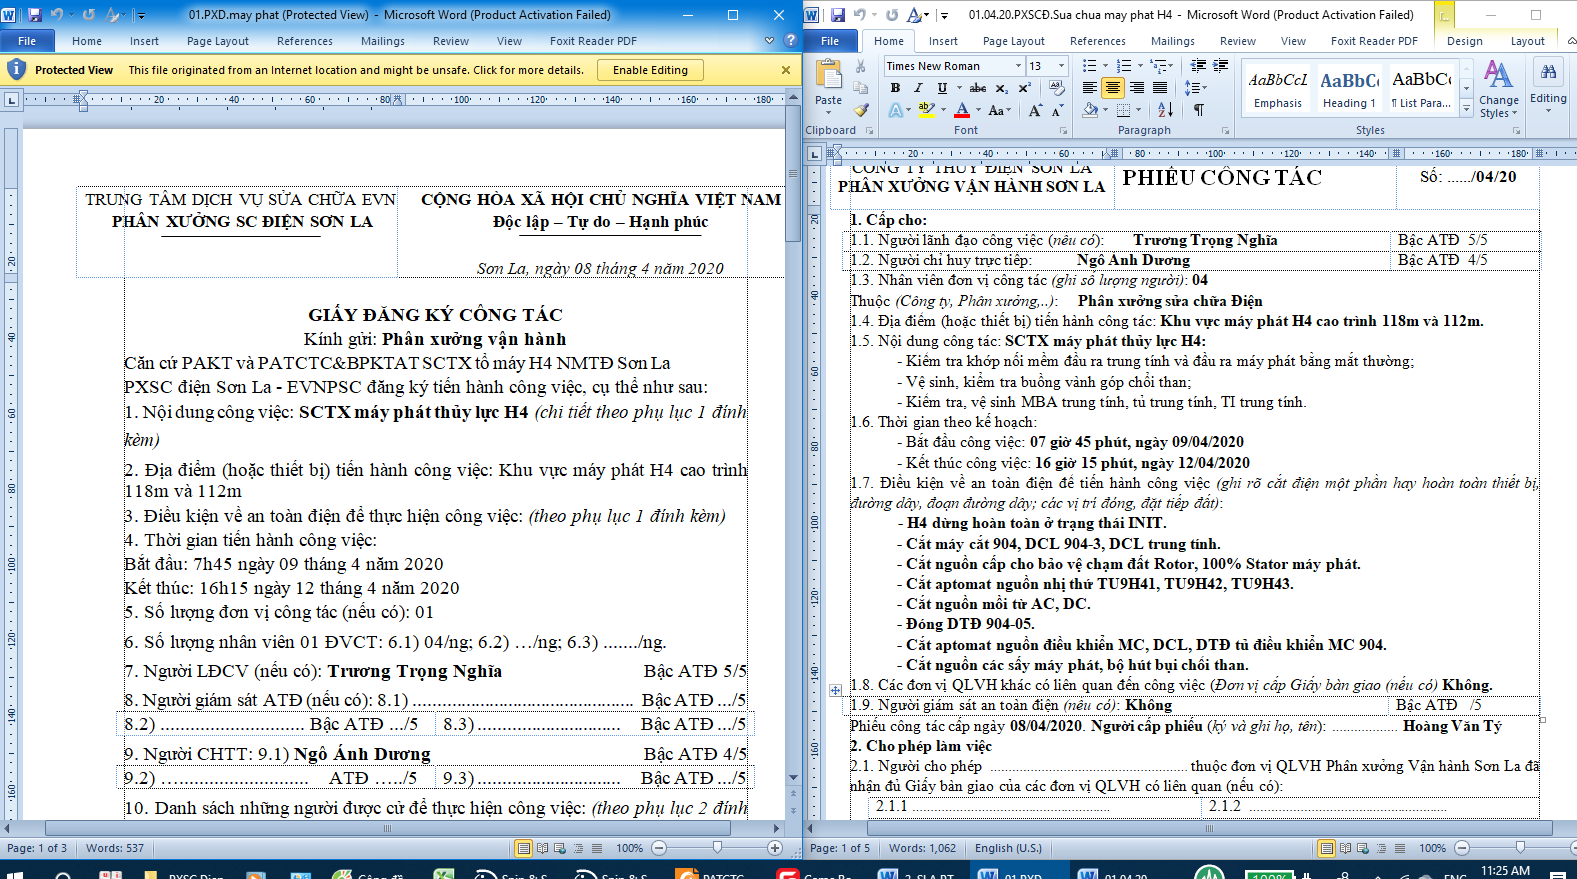Viewport: 1577px width, 879px height.
Task: Click the right window's zoom slider handle
Action: tap(1519, 848)
